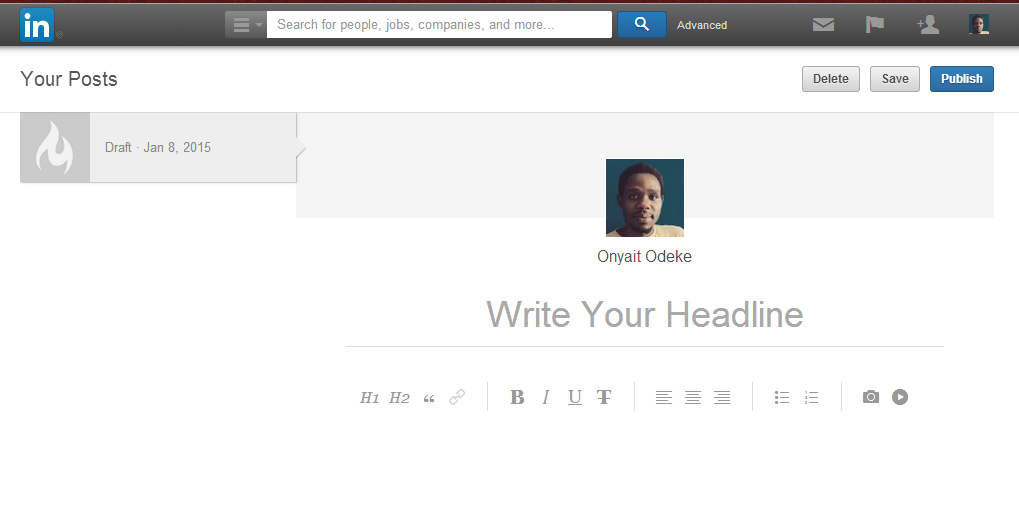The width and height of the screenshot is (1019, 507).
Task: Insert a hyperlink
Action: click(x=457, y=397)
